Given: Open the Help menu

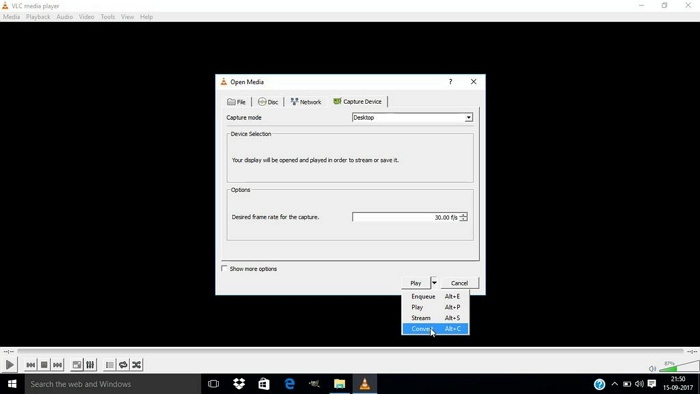Looking at the screenshot, I should coord(146,17).
